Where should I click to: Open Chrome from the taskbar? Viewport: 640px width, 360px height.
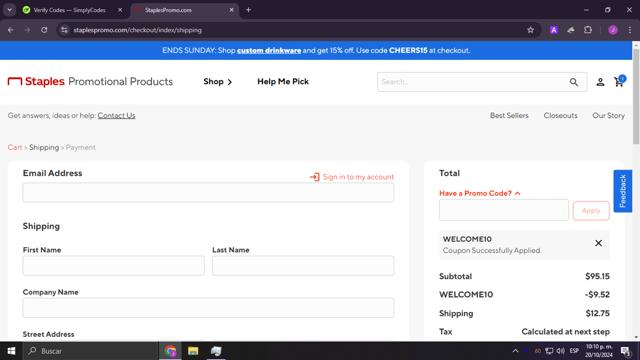point(171,351)
